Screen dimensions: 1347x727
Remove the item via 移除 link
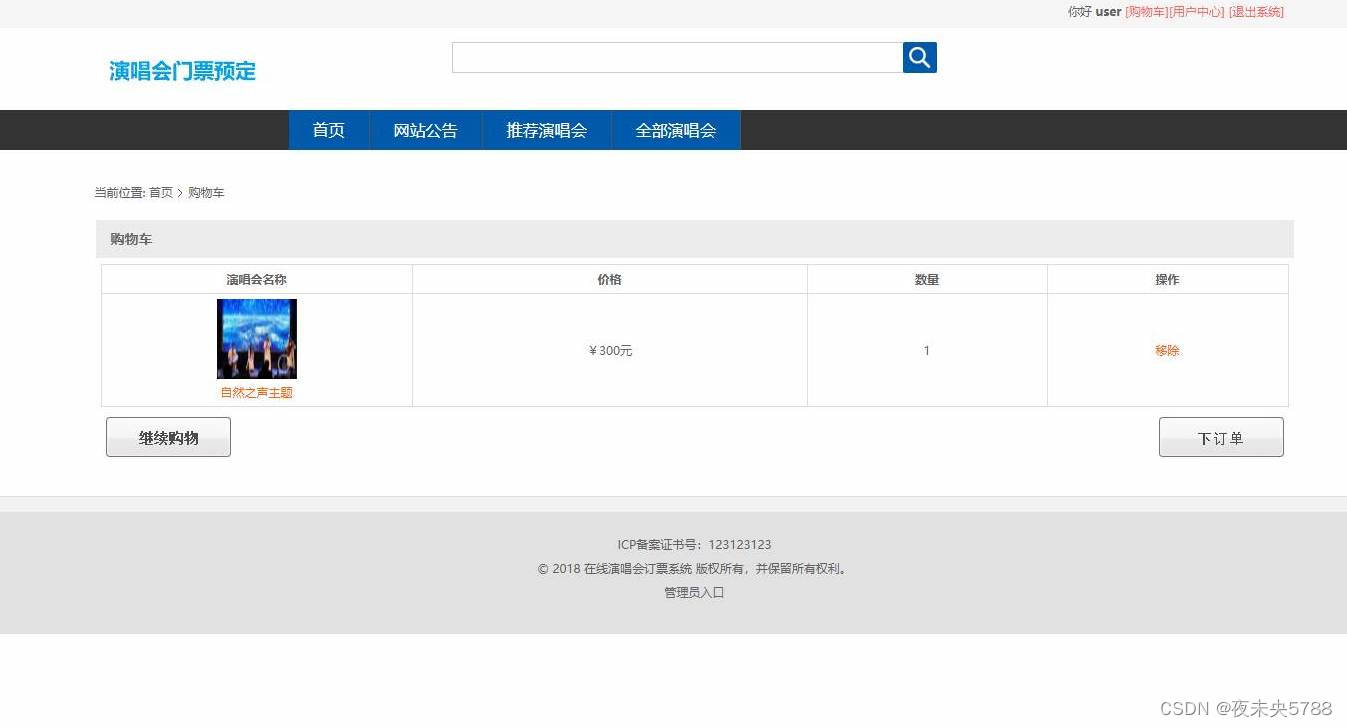click(1167, 351)
